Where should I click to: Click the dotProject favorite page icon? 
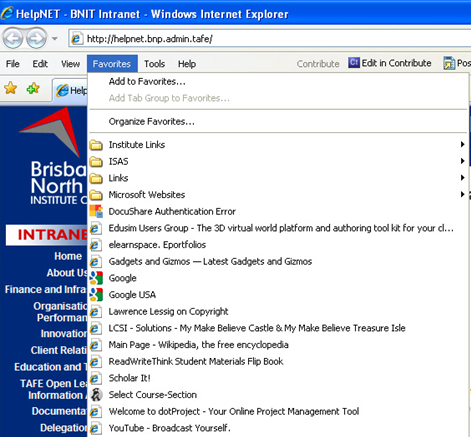95,412
